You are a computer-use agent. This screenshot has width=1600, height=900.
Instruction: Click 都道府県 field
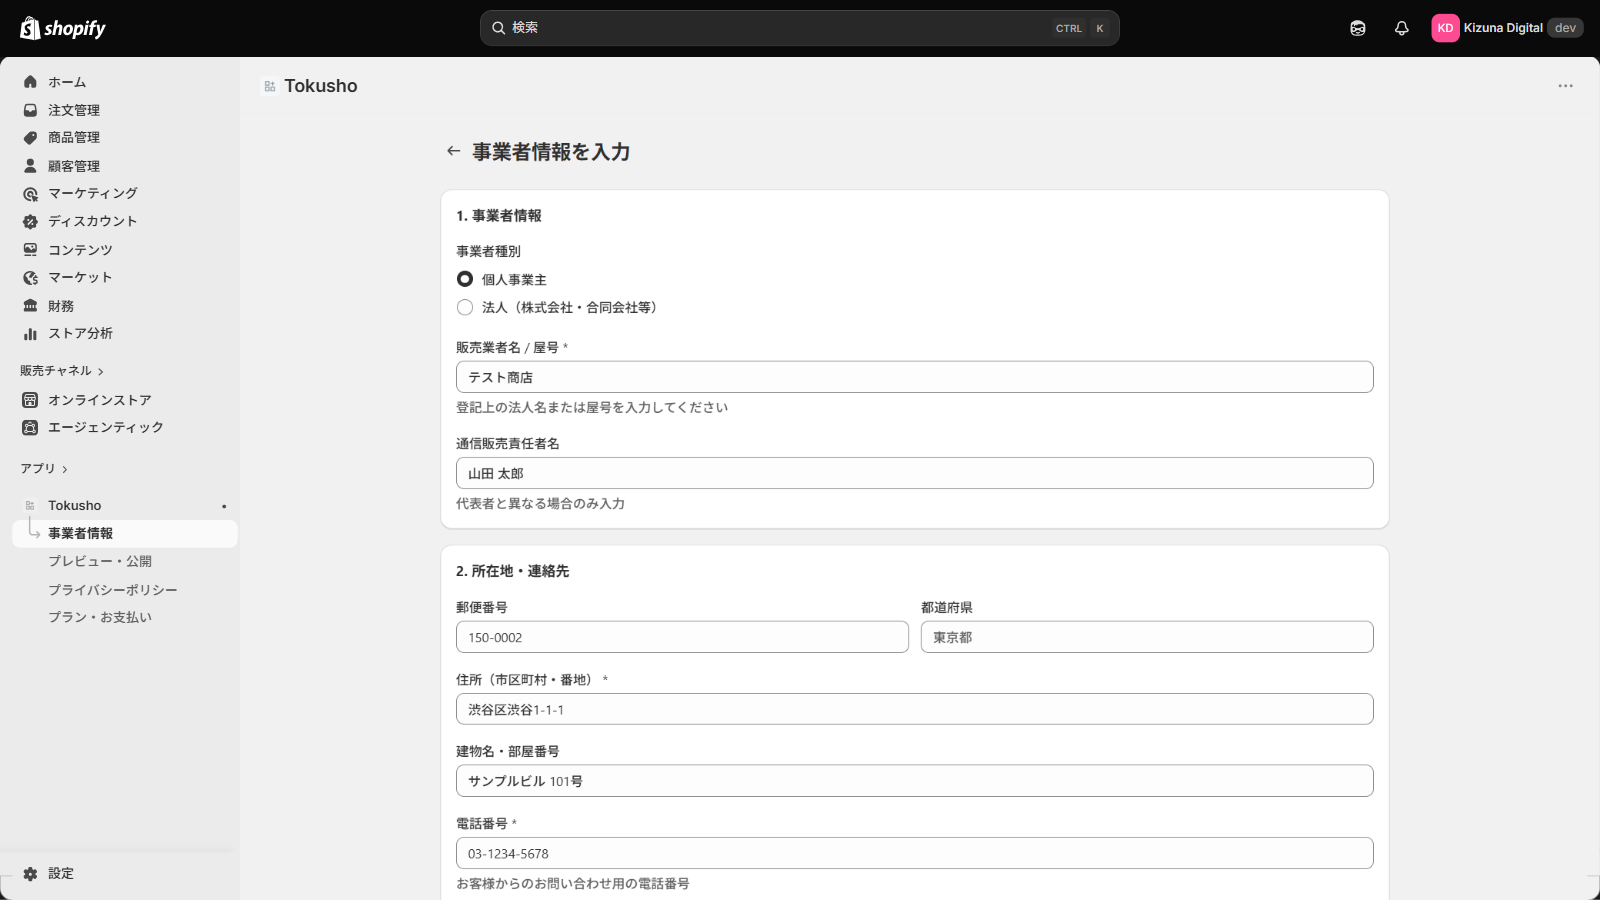(1146, 637)
